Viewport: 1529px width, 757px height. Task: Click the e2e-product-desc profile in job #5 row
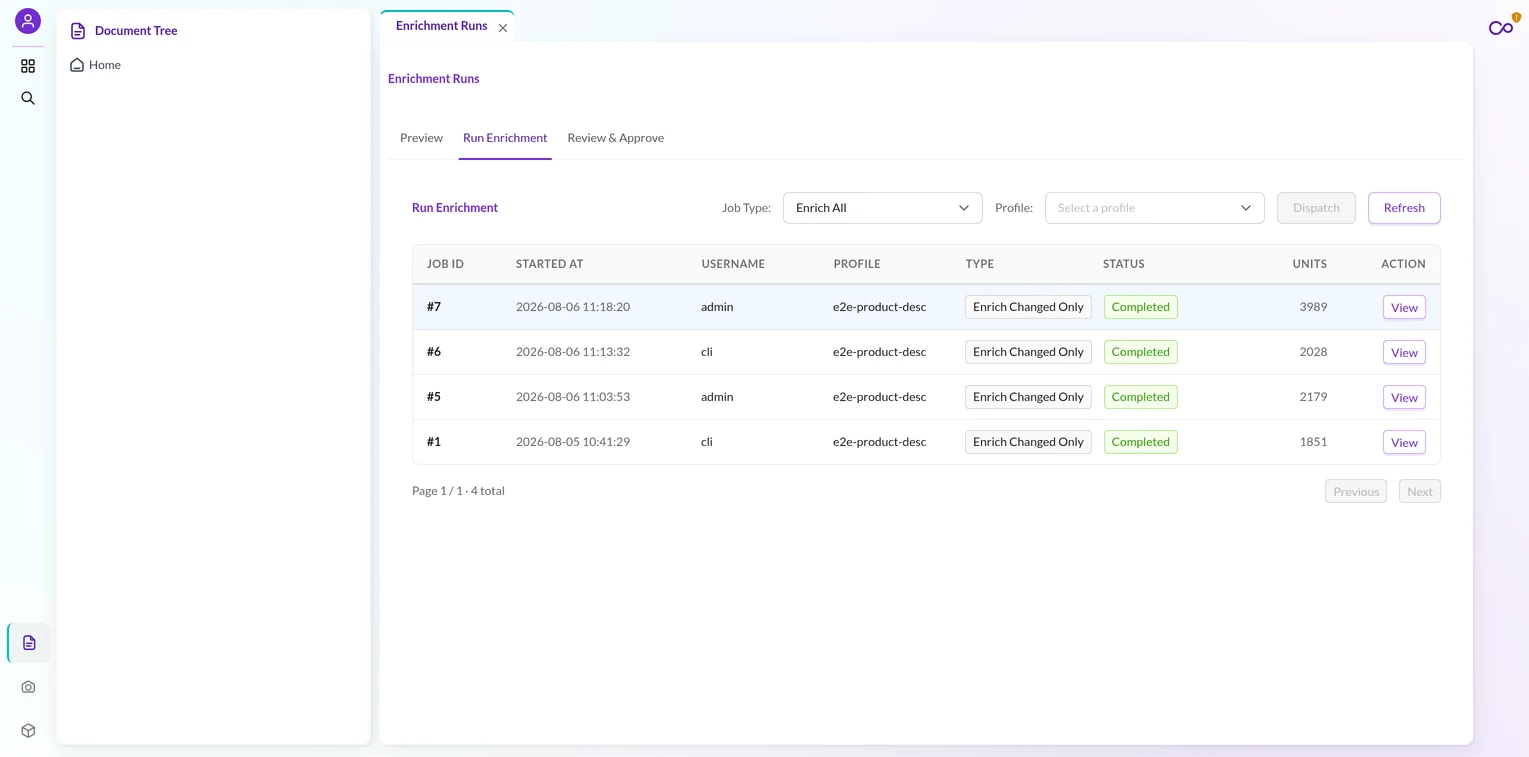[x=879, y=397]
